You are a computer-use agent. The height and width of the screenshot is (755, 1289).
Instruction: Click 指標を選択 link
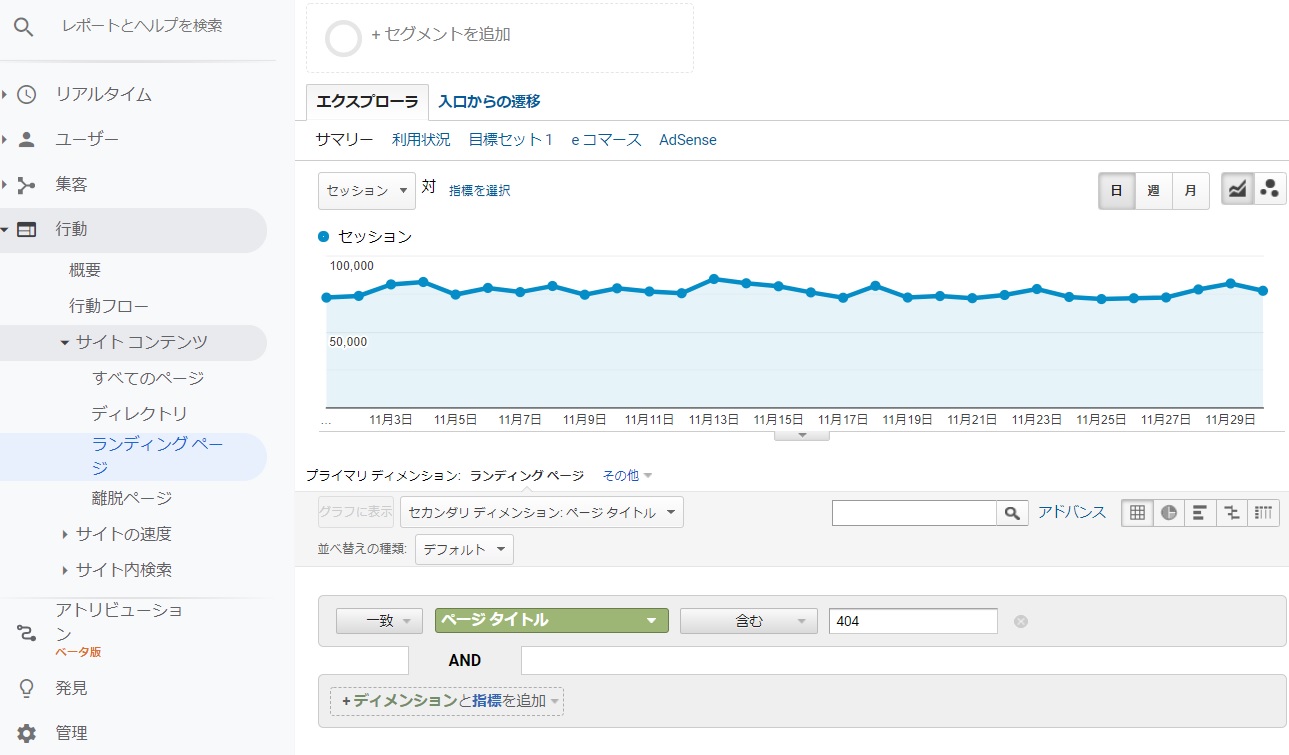(x=479, y=190)
